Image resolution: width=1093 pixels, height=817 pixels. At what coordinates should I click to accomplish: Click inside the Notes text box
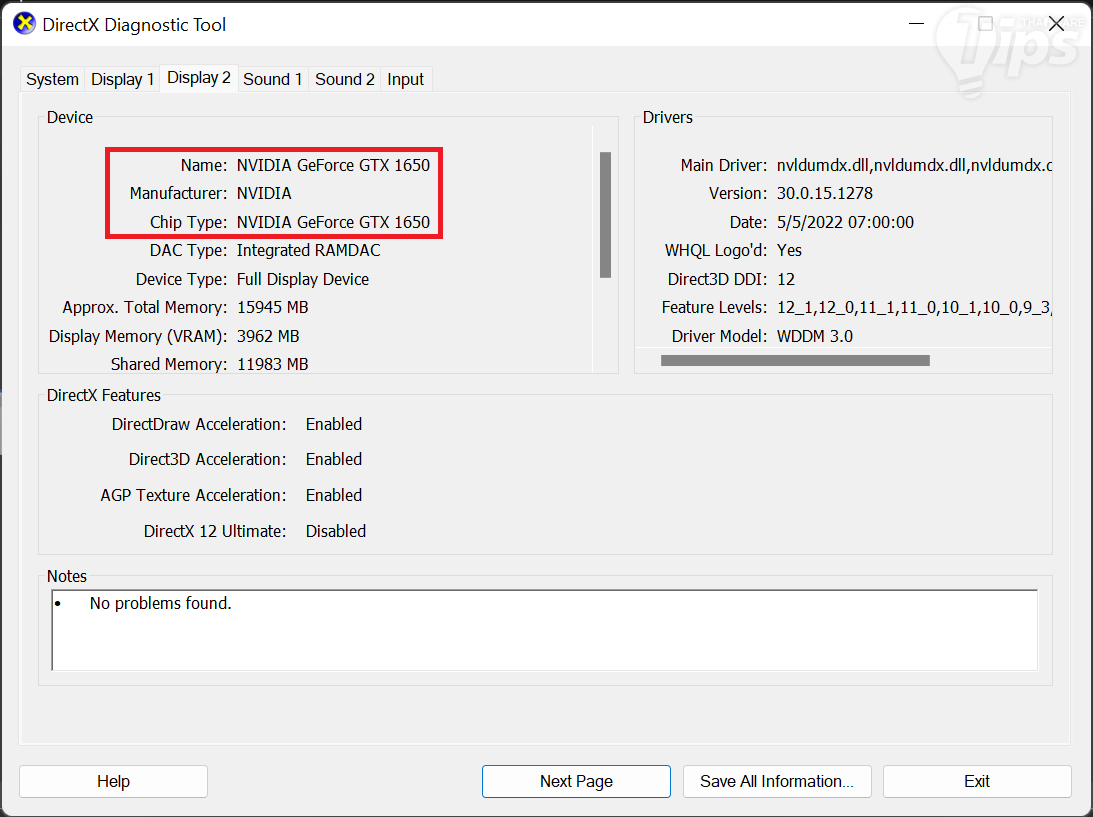[544, 630]
